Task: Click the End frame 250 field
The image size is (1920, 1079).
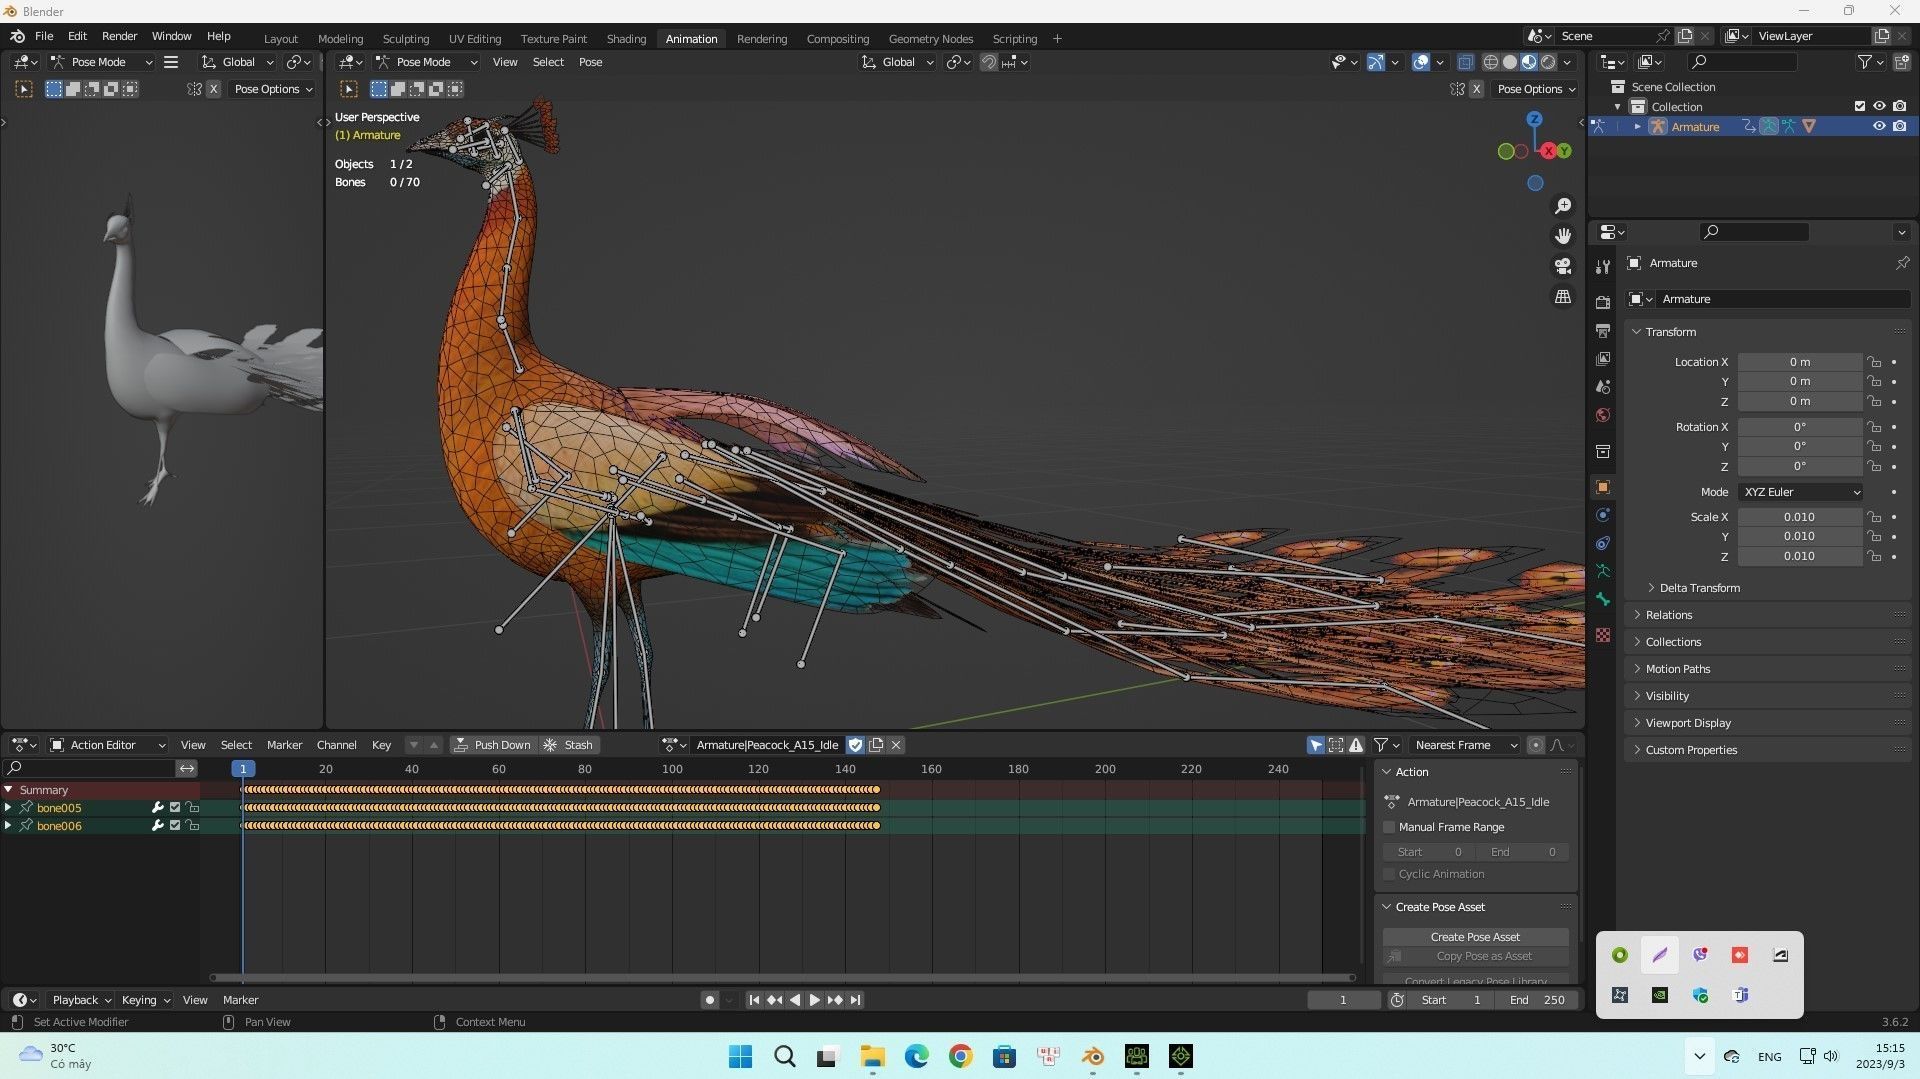Action: (1537, 1000)
